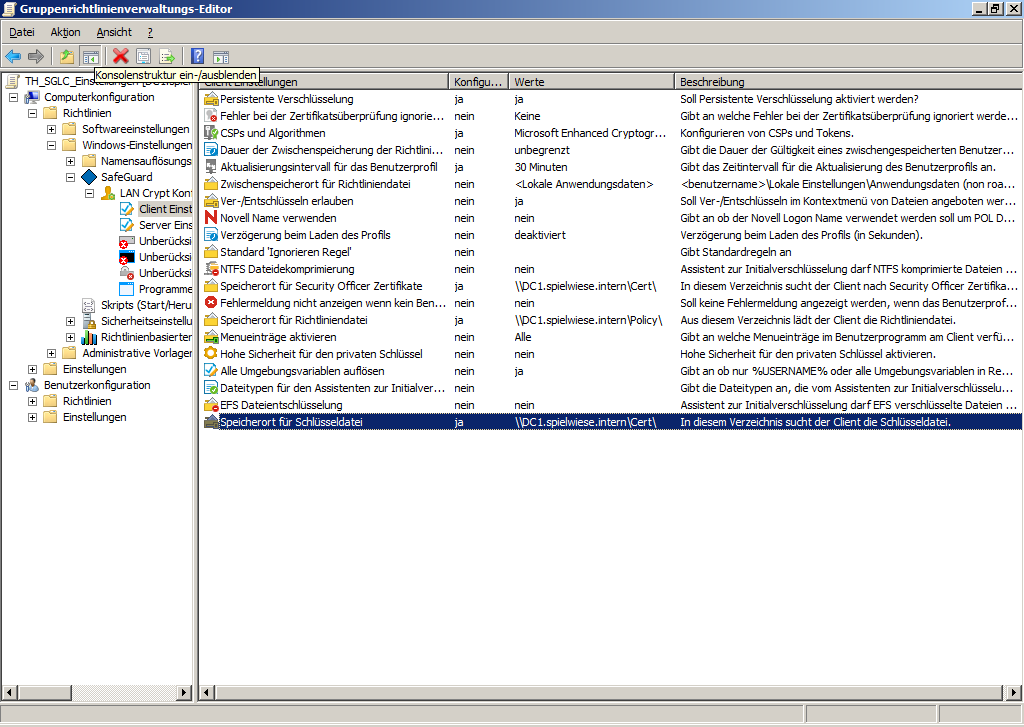Collapse the Computerkonfiguration tree node

pos(14,97)
